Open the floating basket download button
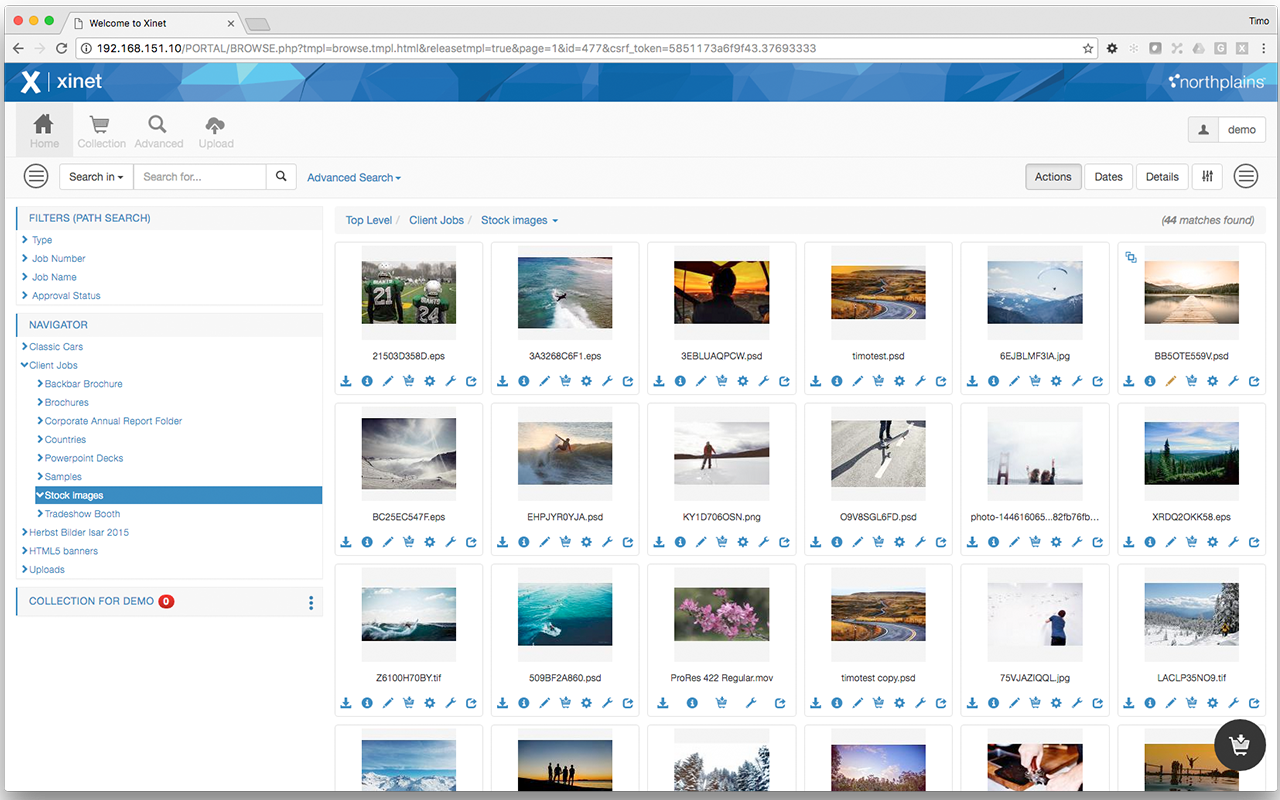This screenshot has width=1280, height=800. (x=1239, y=744)
